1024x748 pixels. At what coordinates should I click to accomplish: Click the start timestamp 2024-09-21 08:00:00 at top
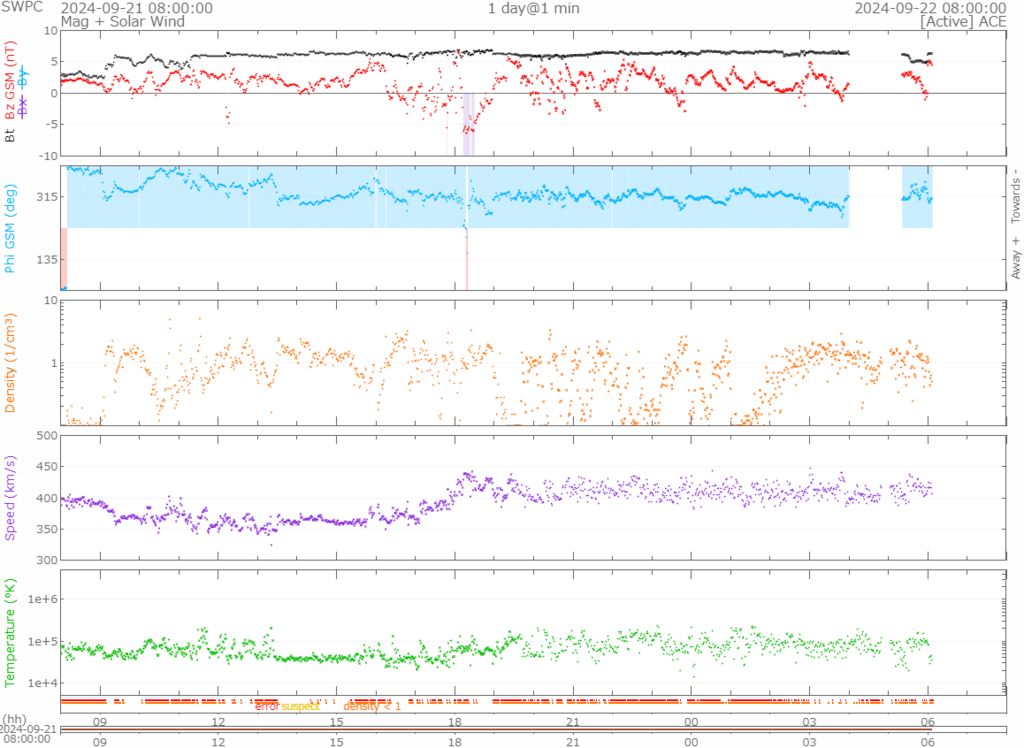coord(136,8)
